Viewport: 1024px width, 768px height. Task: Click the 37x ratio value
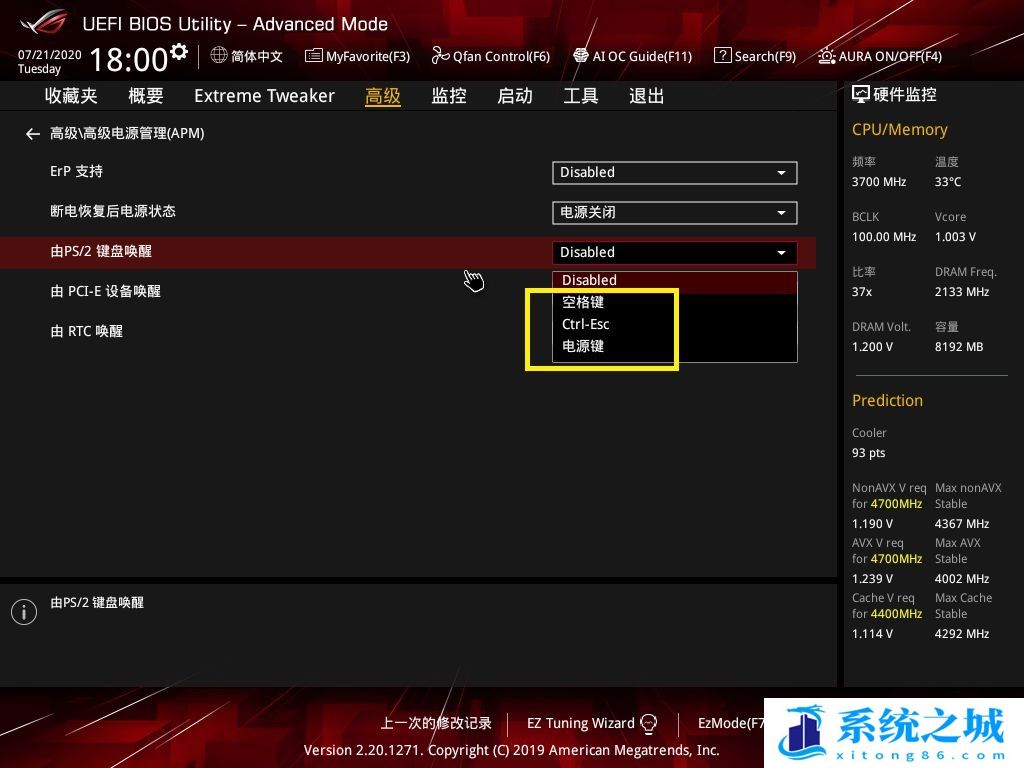(862, 292)
